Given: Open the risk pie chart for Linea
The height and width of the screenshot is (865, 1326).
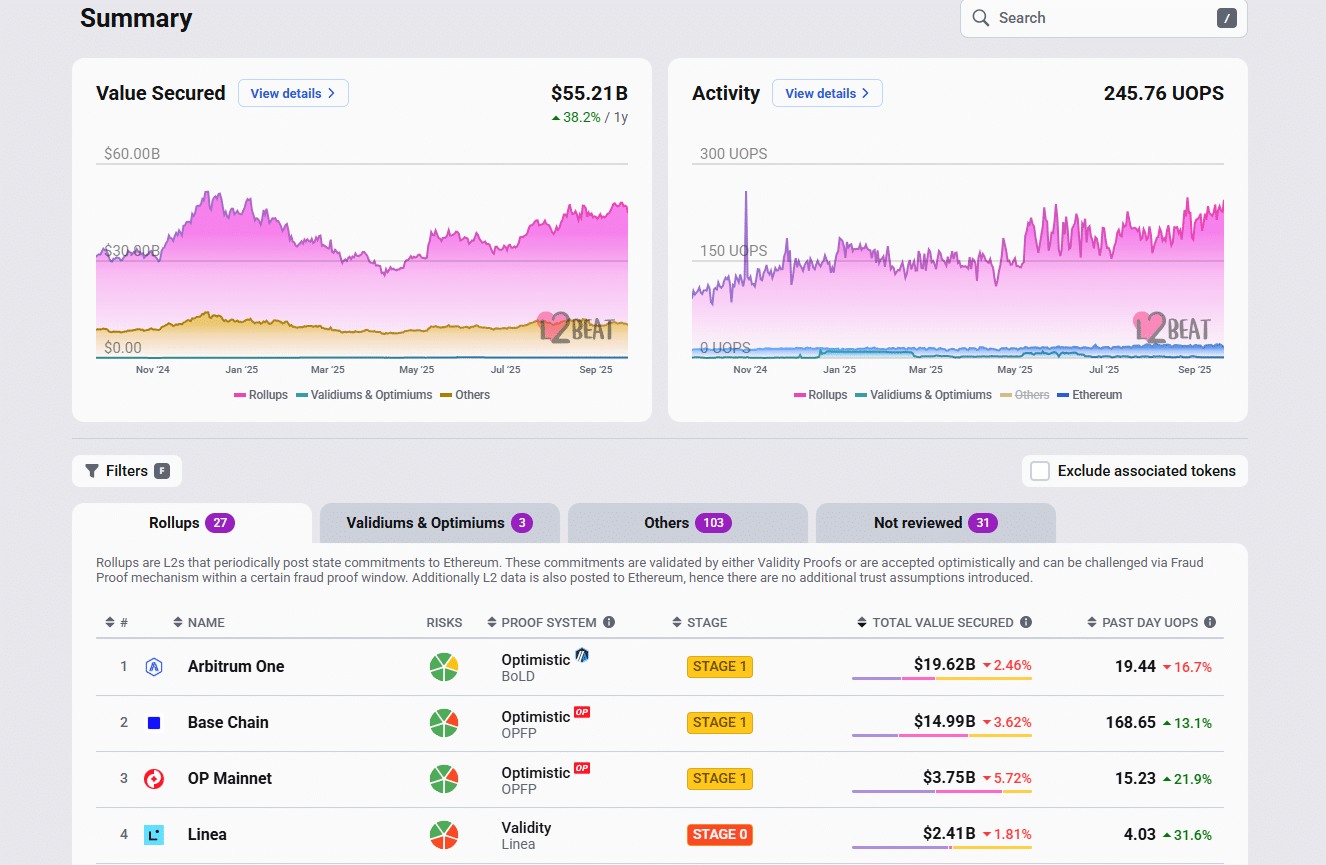Looking at the screenshot, I should 444,835.
